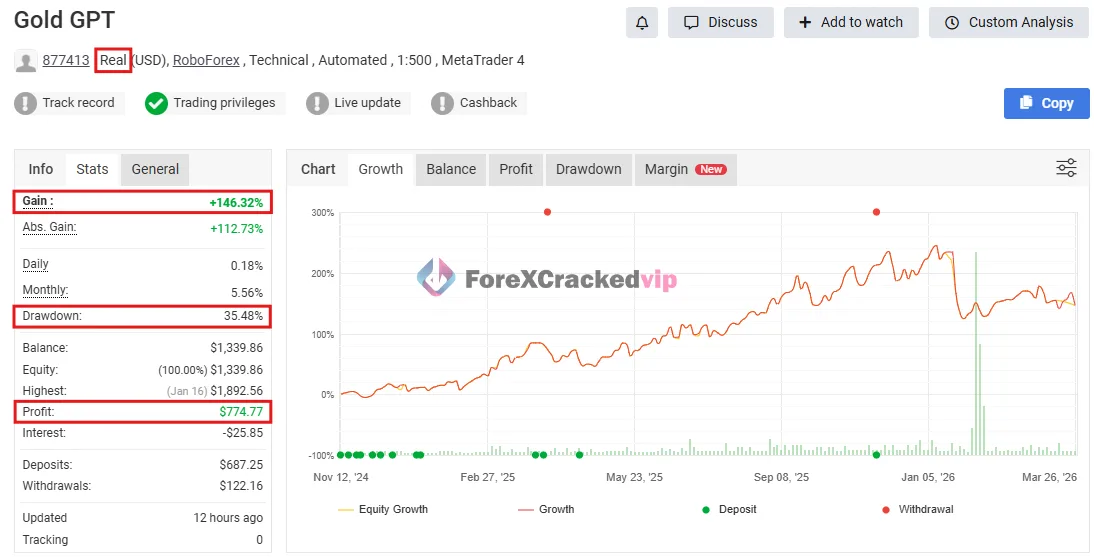The height and width of the screenshot is (557, 1094).
Task: Switch to the Balance chart tab
Action: point(451,170)
